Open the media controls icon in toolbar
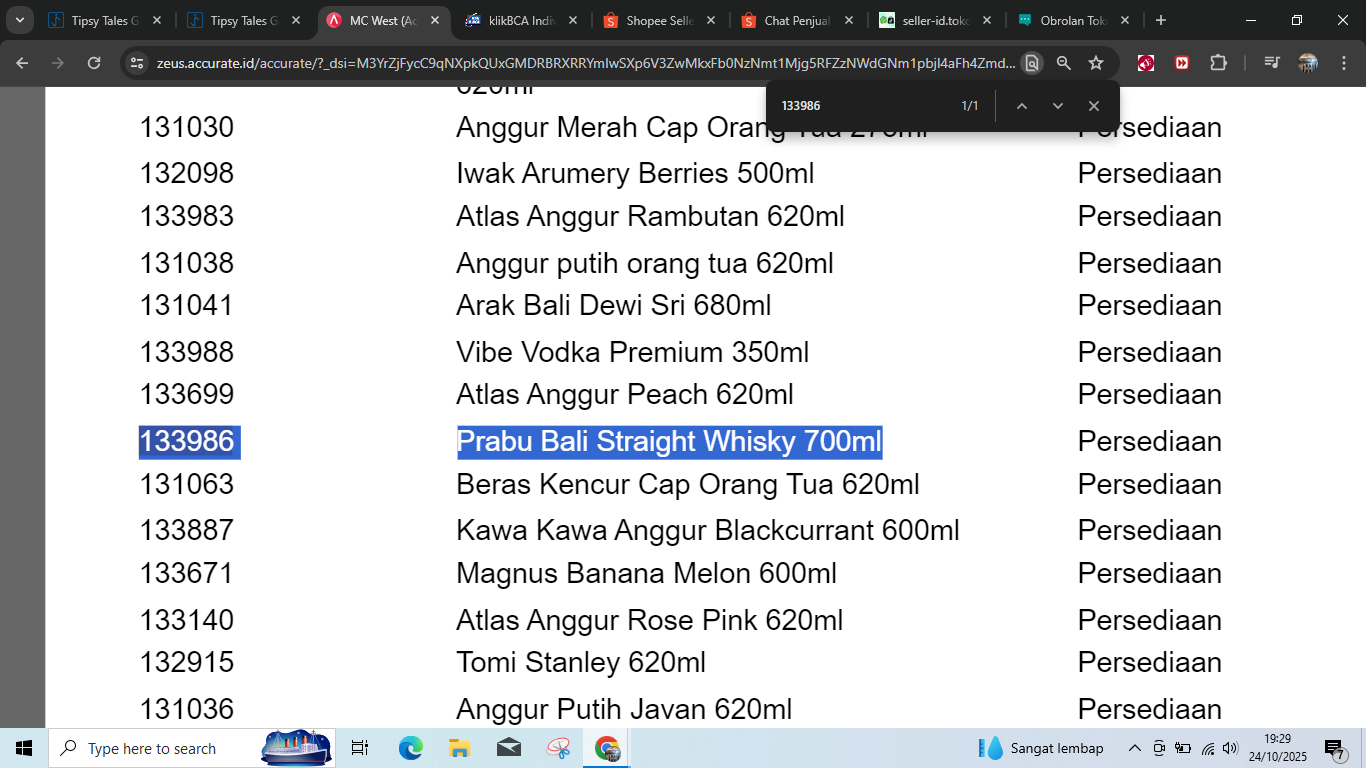 1272,63
